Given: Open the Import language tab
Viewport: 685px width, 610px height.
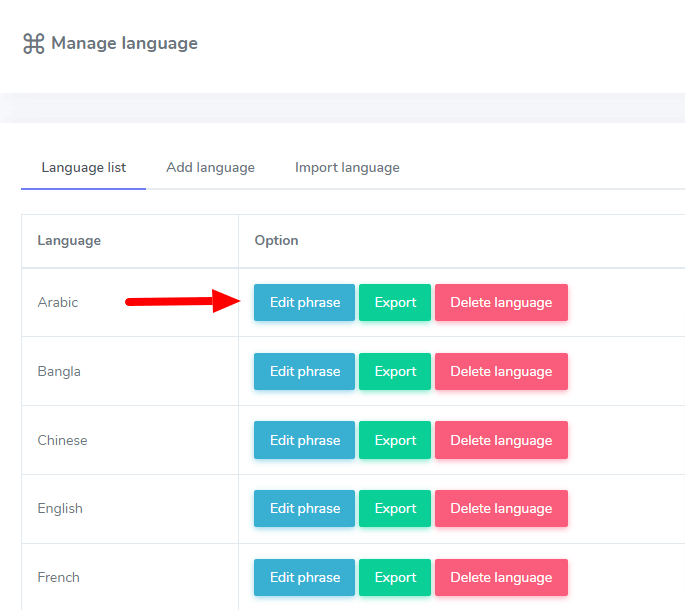Looking at the screenshot, I should tap(347, 168).
